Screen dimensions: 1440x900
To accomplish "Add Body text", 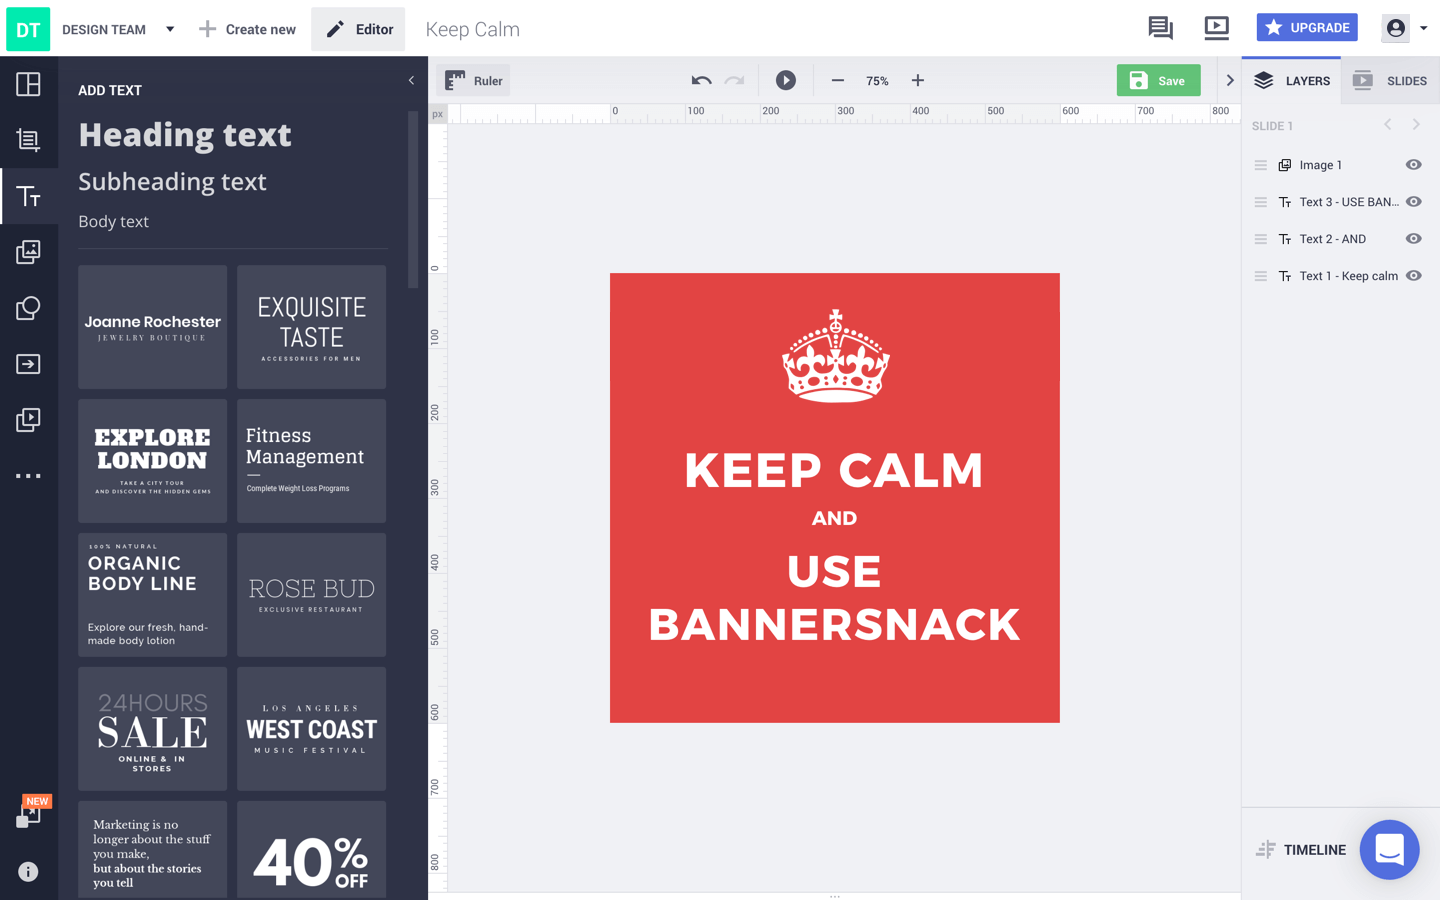I will (113, 222).
